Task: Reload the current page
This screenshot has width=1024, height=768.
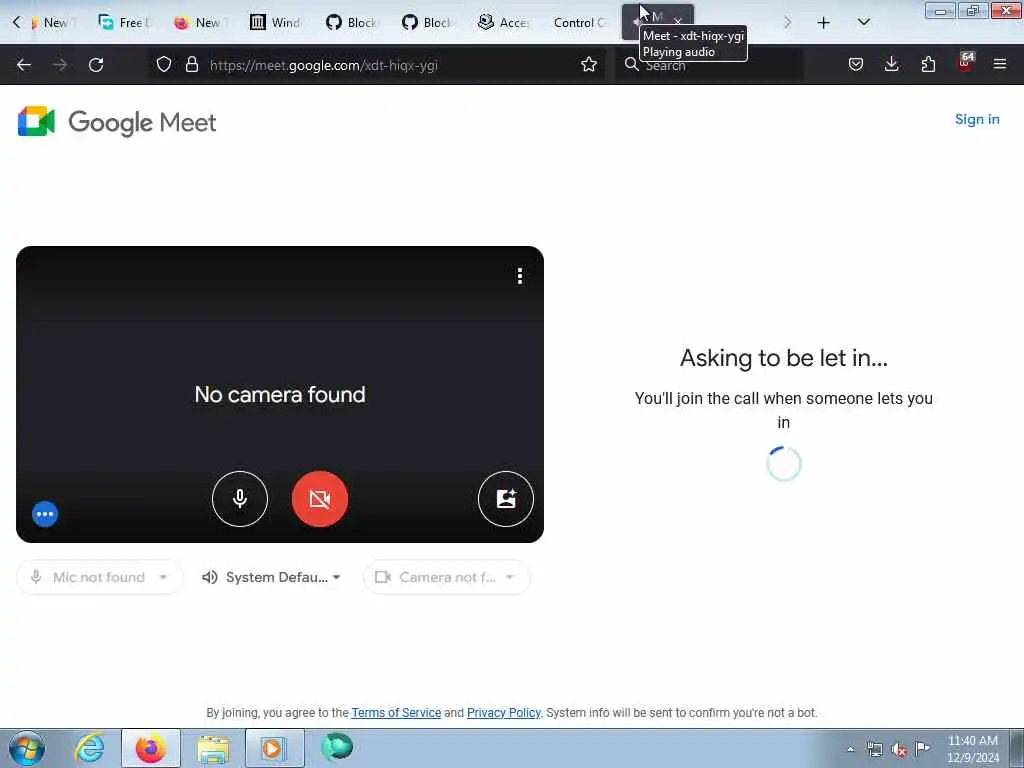Action: pyautogui.click(x=96, y=65)
